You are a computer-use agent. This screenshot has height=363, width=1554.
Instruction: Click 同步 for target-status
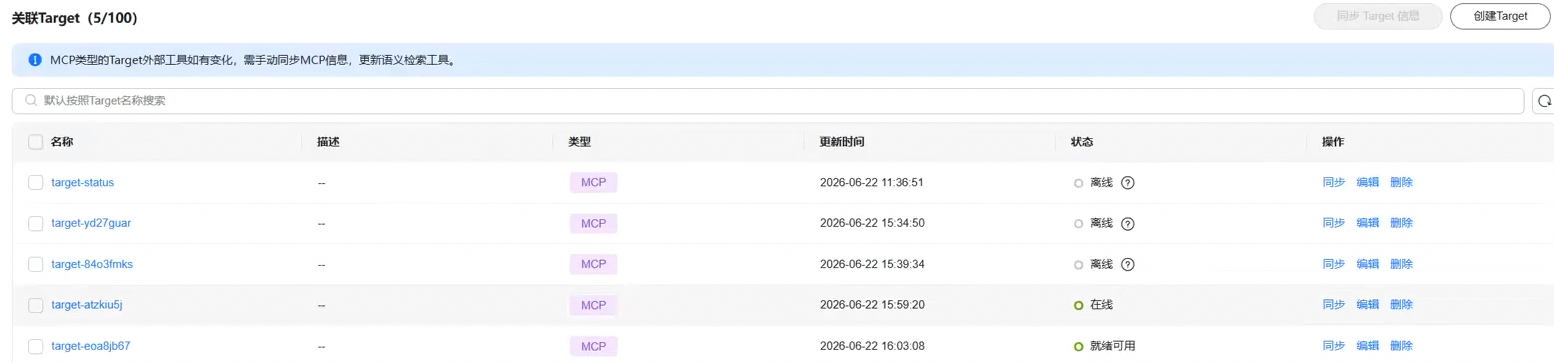[1333, 183]
